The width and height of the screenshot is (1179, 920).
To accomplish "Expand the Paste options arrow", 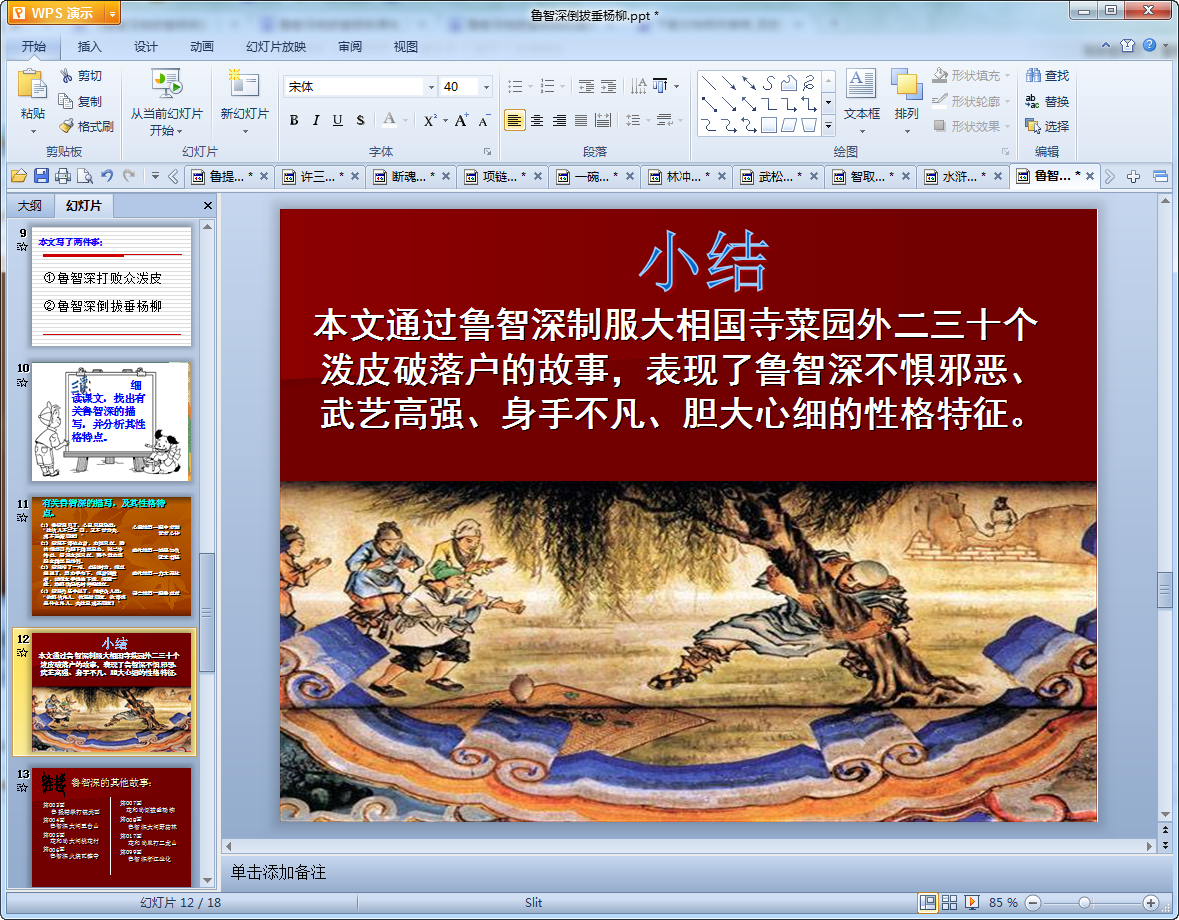I will coord(32,132).
